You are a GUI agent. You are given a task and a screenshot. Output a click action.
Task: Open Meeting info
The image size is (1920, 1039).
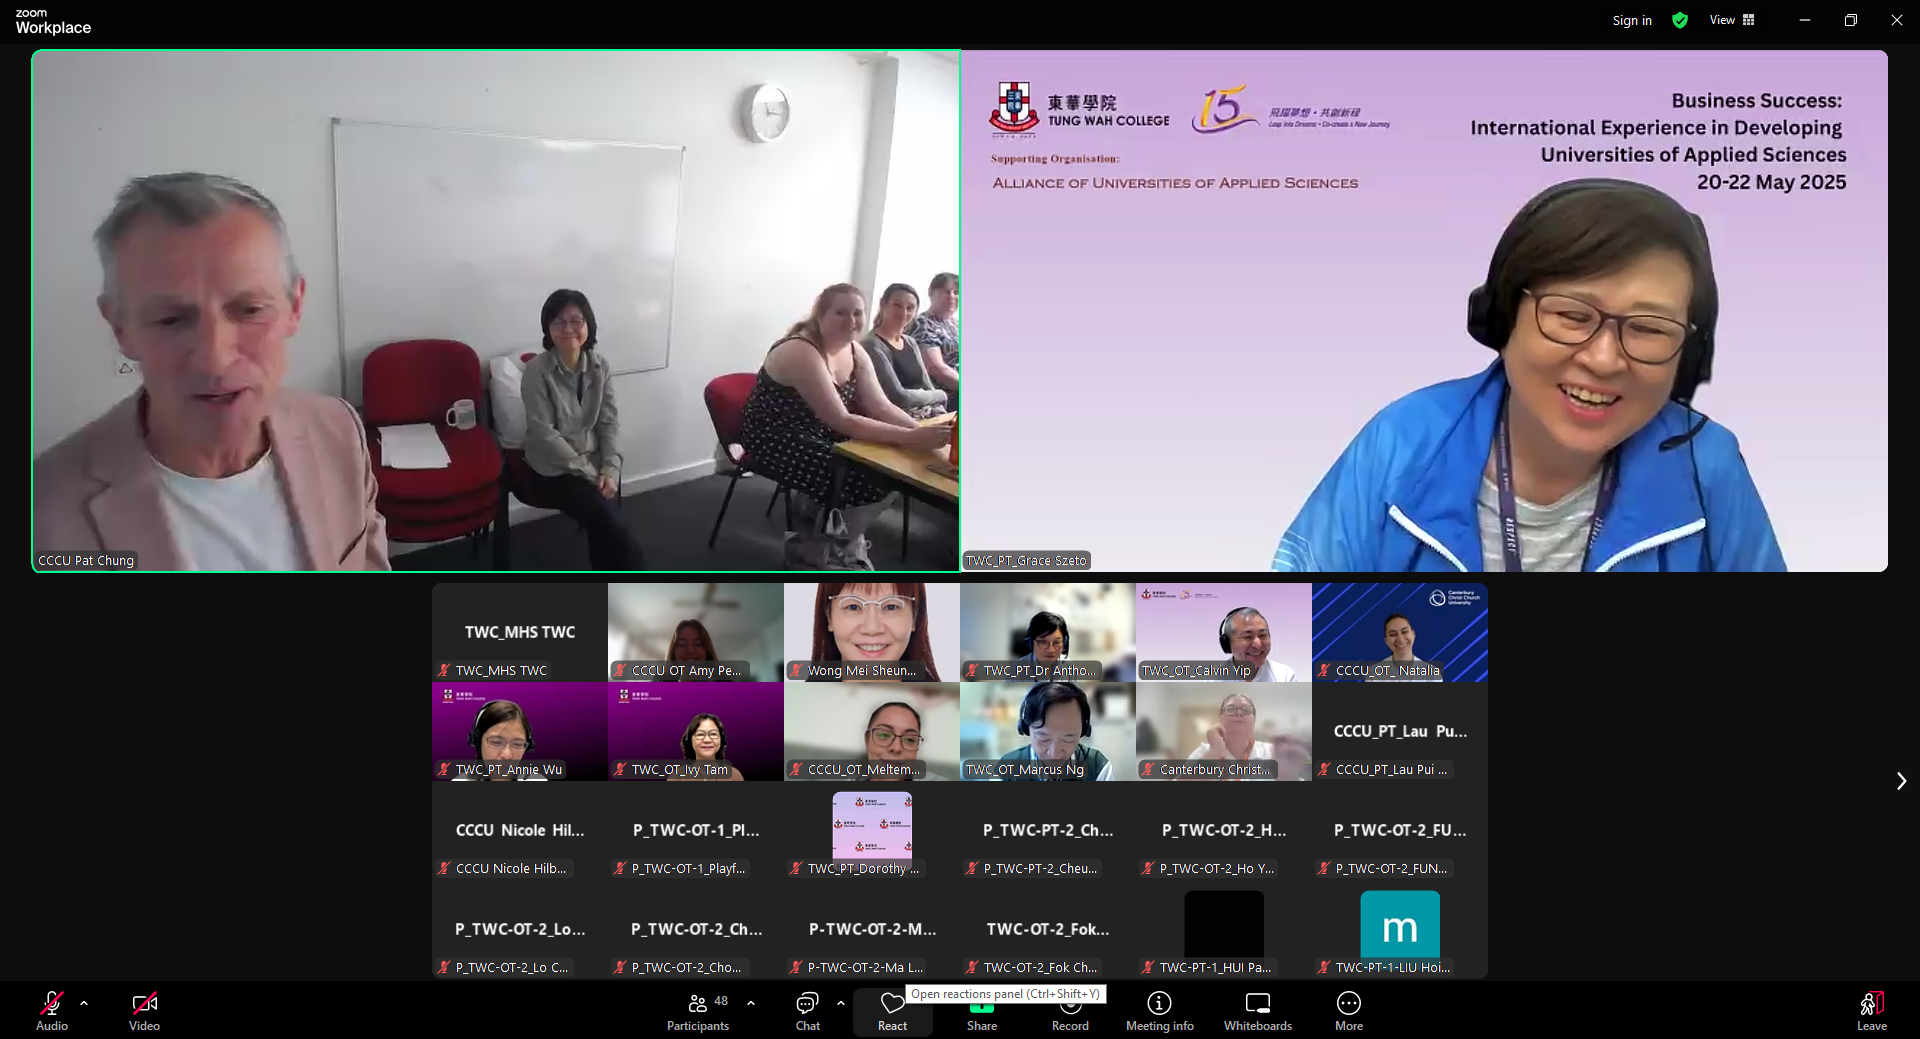pyautogui.click(x=1159, y=1011)
